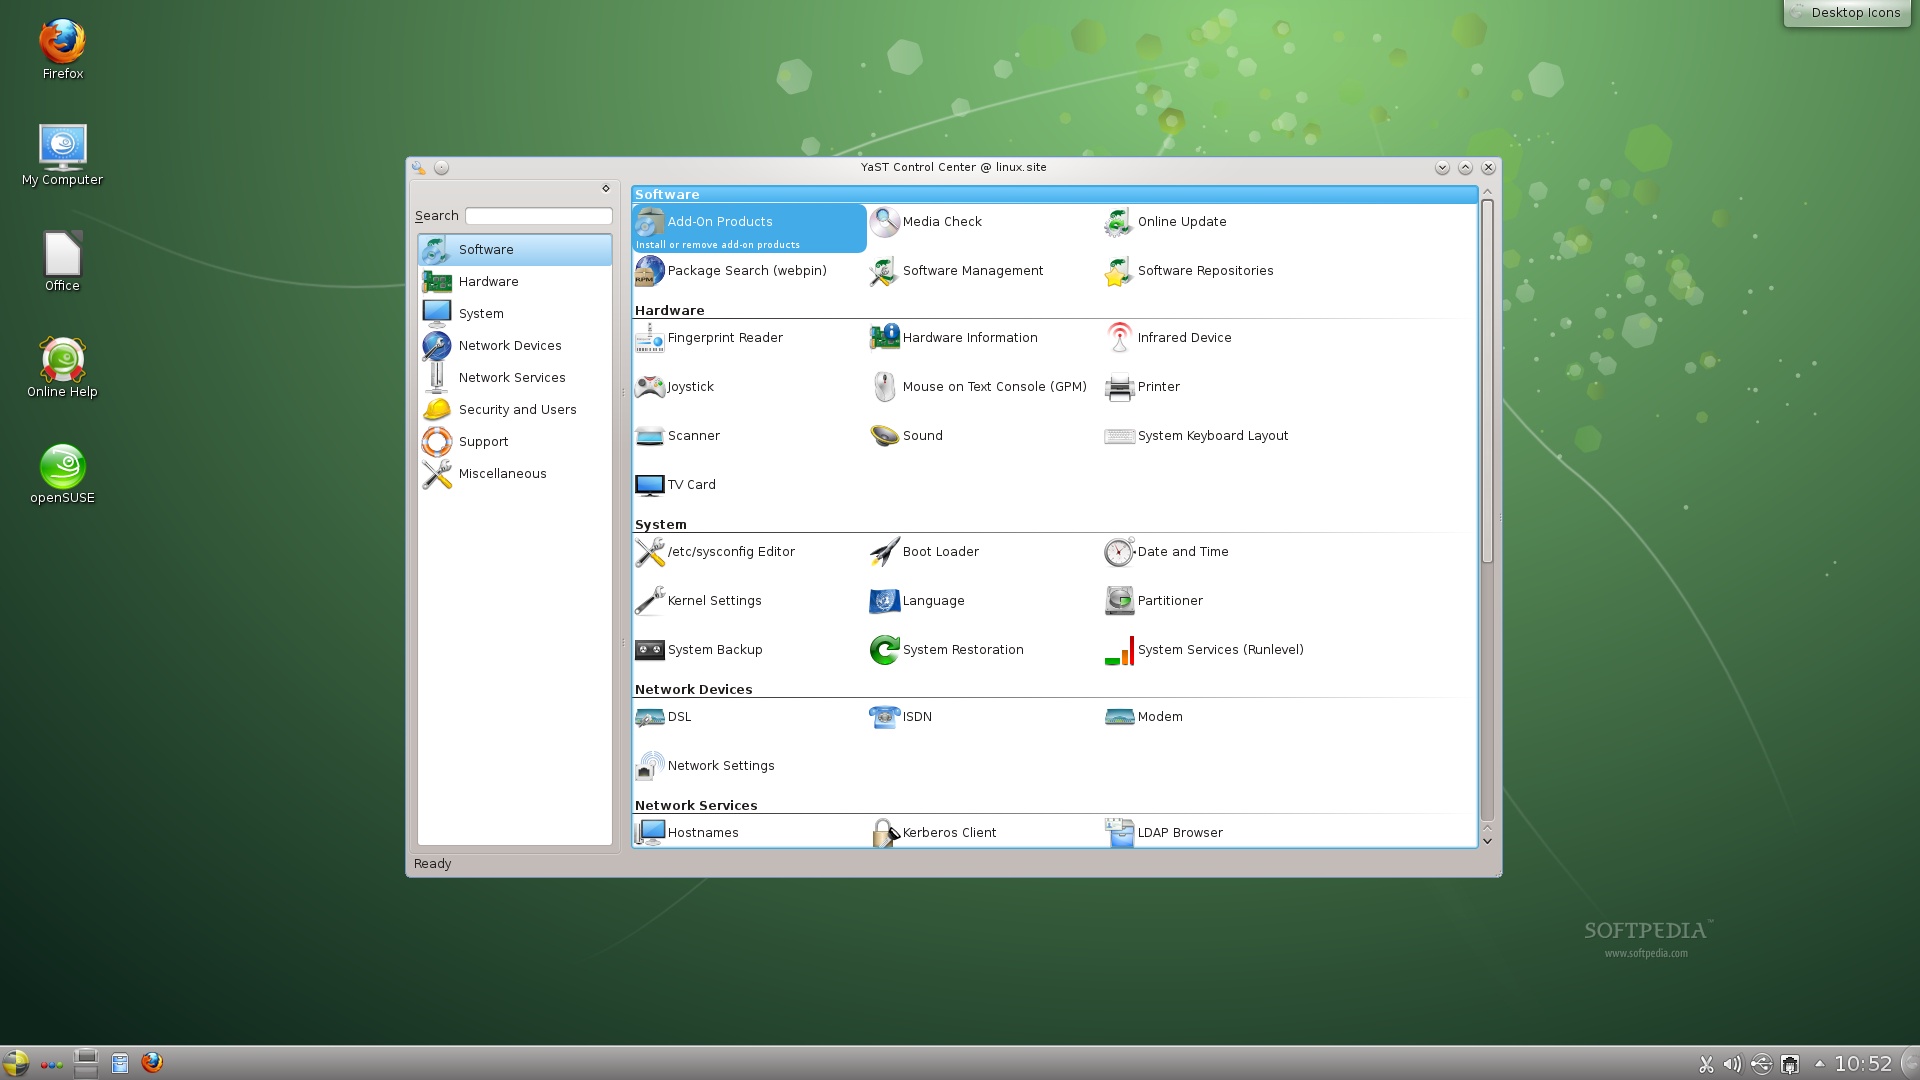Open System Restoration module
Screen dimensions: 1920x1080
[x=947, y=650]
